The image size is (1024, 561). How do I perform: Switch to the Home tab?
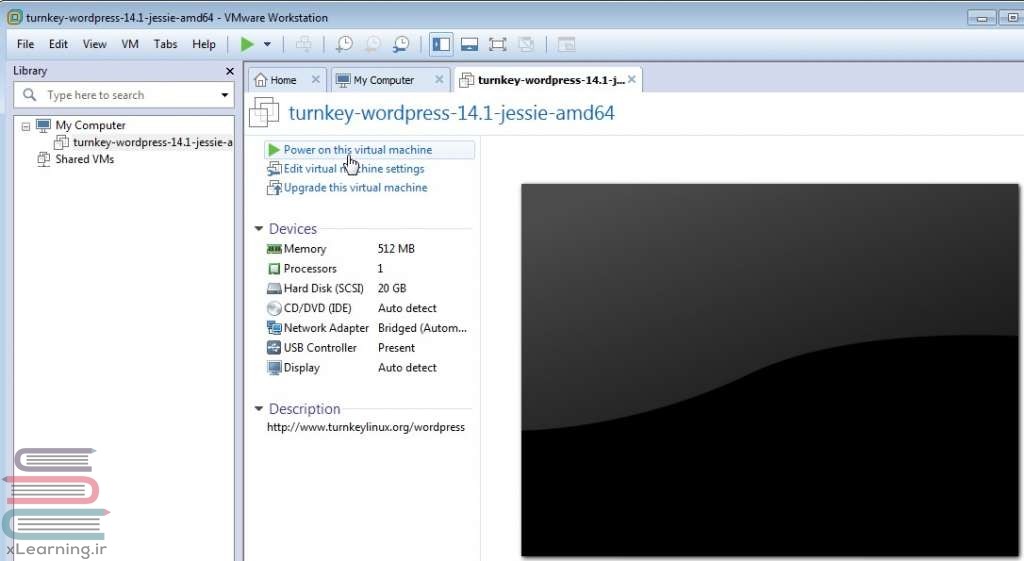pos(283,80)
